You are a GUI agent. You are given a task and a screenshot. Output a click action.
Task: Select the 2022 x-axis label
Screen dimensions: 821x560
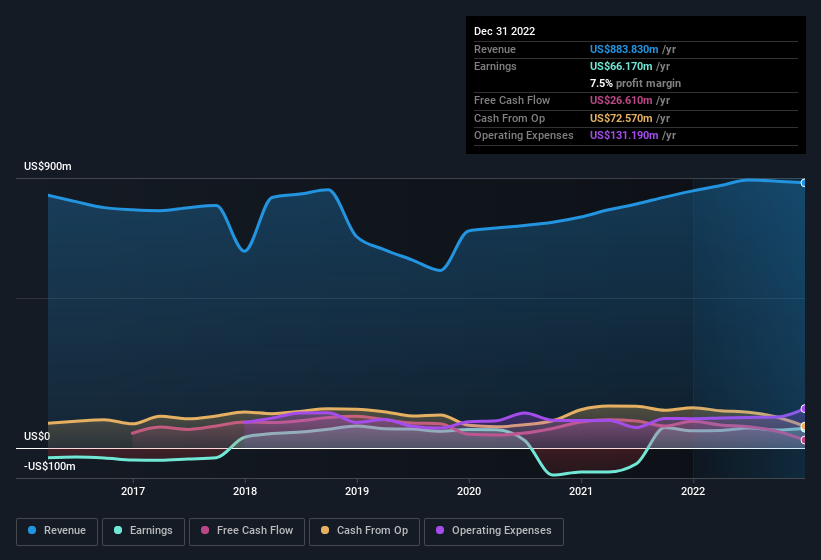693,491
